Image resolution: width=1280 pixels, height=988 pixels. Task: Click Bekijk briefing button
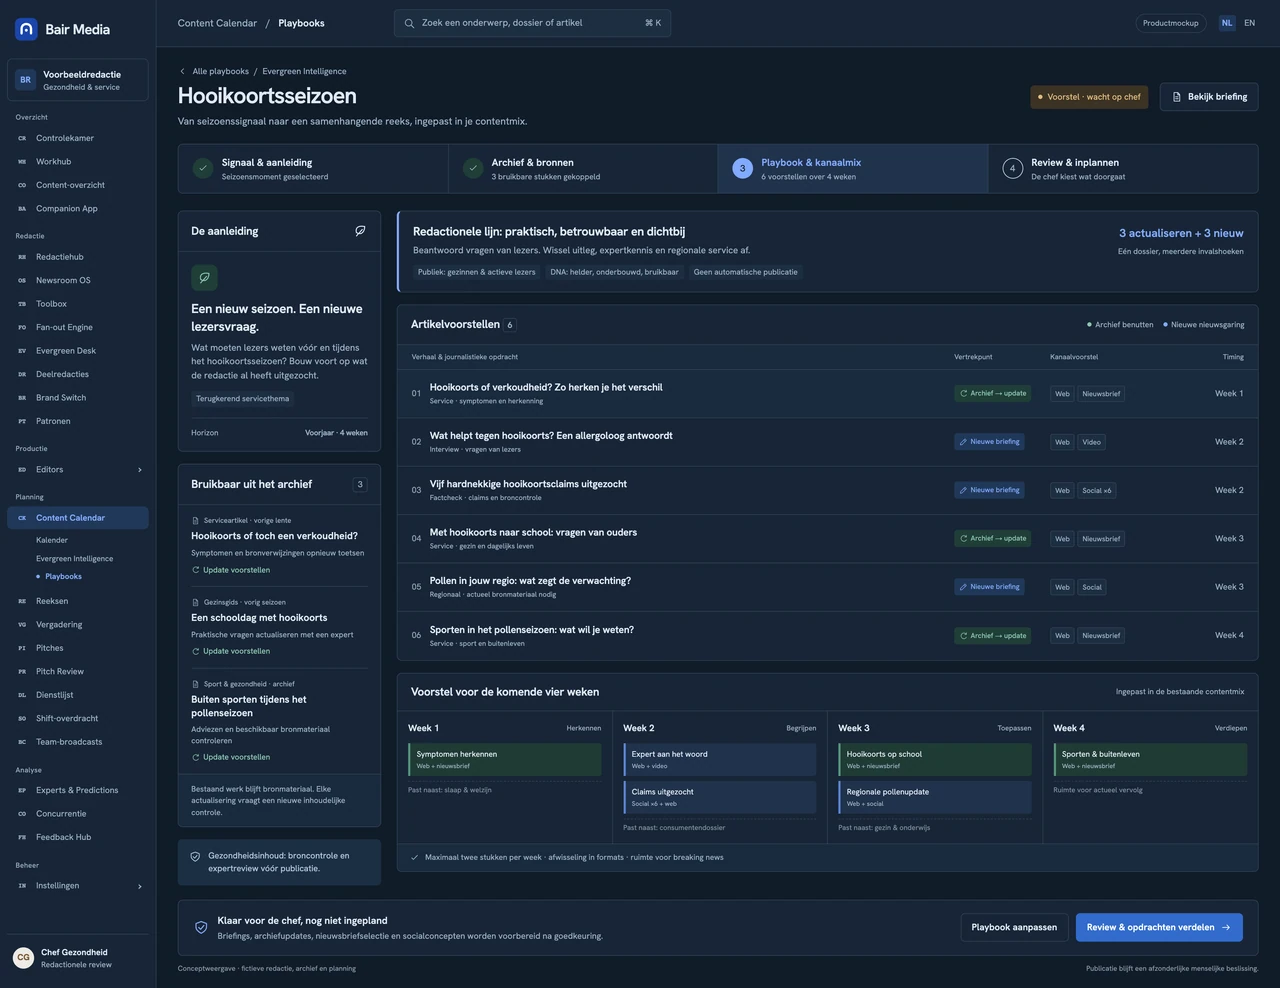[1209, 97]
